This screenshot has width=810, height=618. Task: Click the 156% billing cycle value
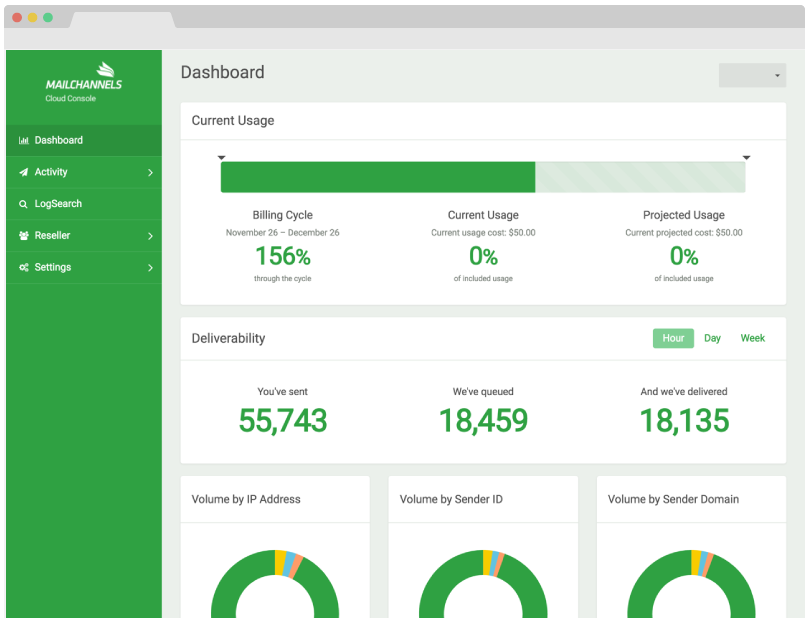pos(283,256)
